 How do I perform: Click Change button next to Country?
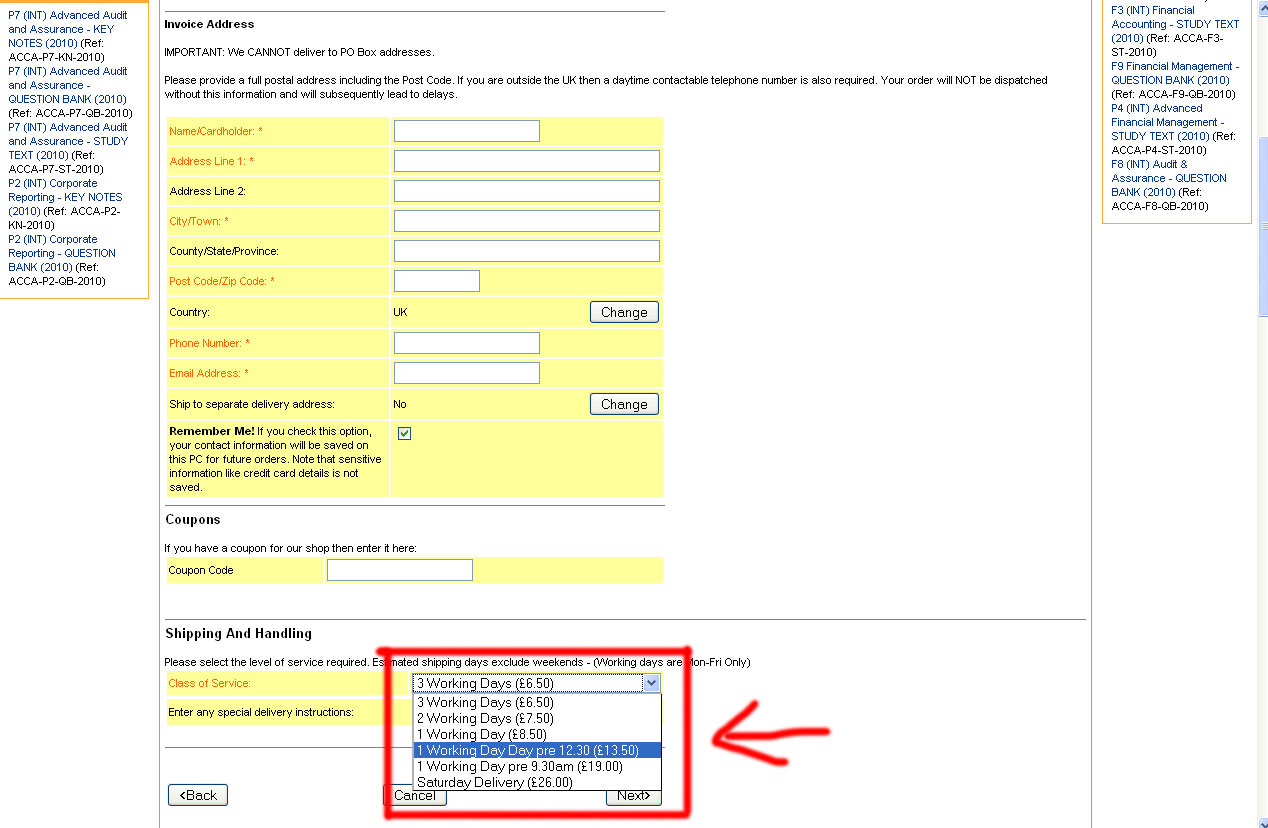(624, 312)
